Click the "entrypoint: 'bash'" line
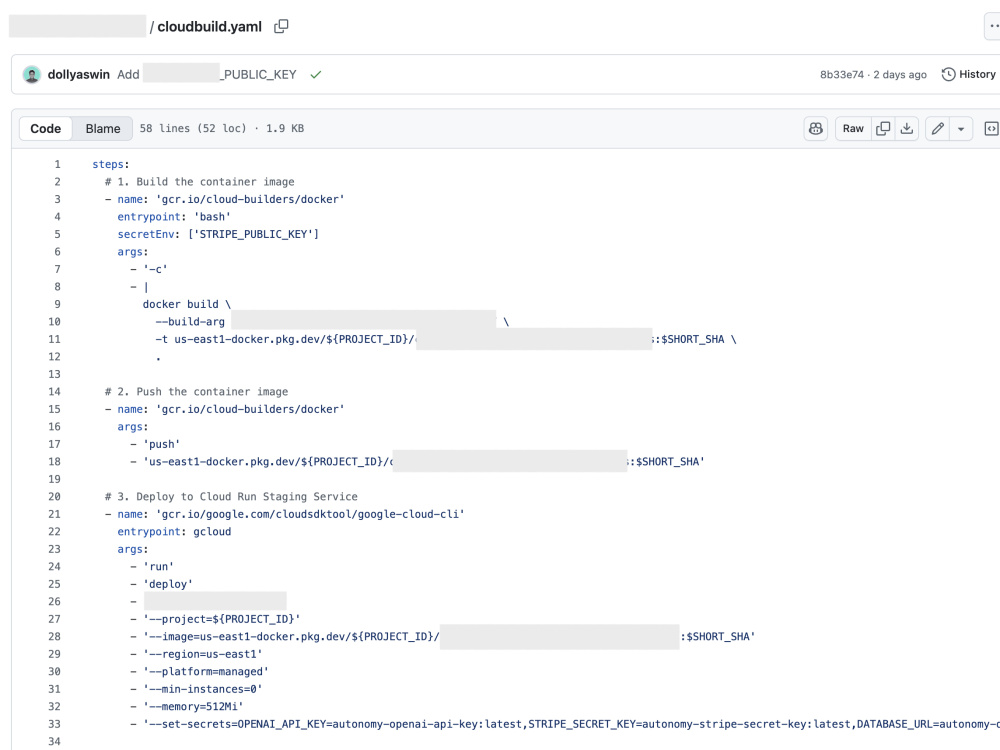1000x750 pixels. click(174, 217)
